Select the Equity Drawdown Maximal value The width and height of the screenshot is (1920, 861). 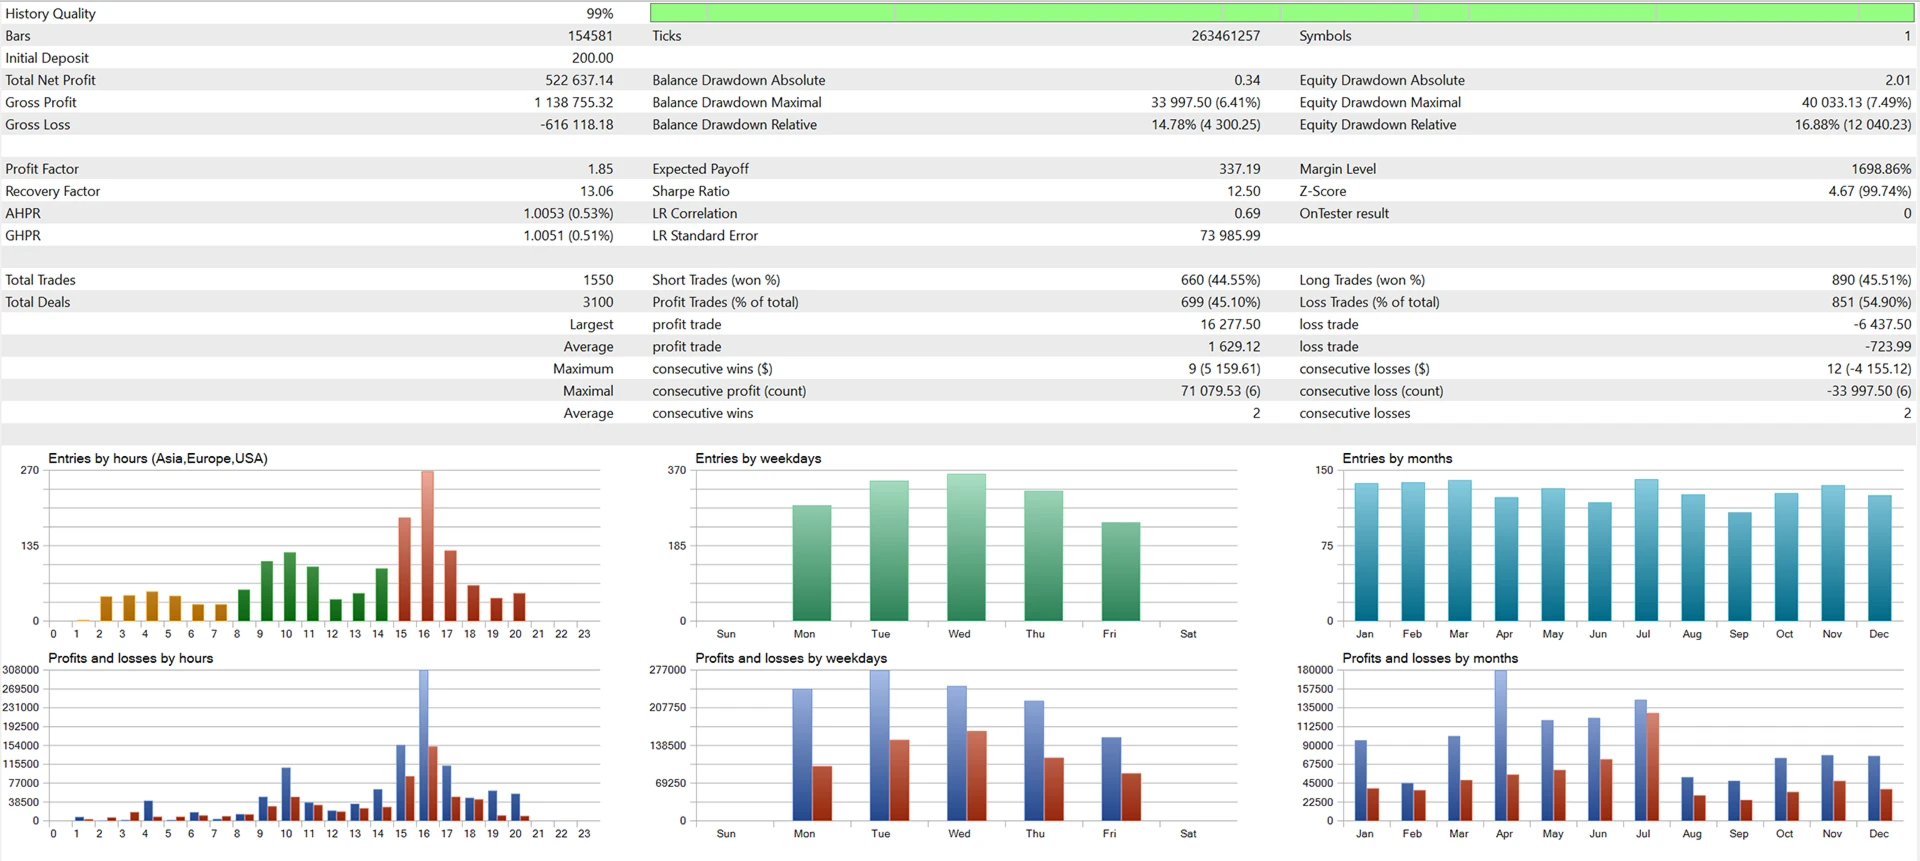(1855, 102)
